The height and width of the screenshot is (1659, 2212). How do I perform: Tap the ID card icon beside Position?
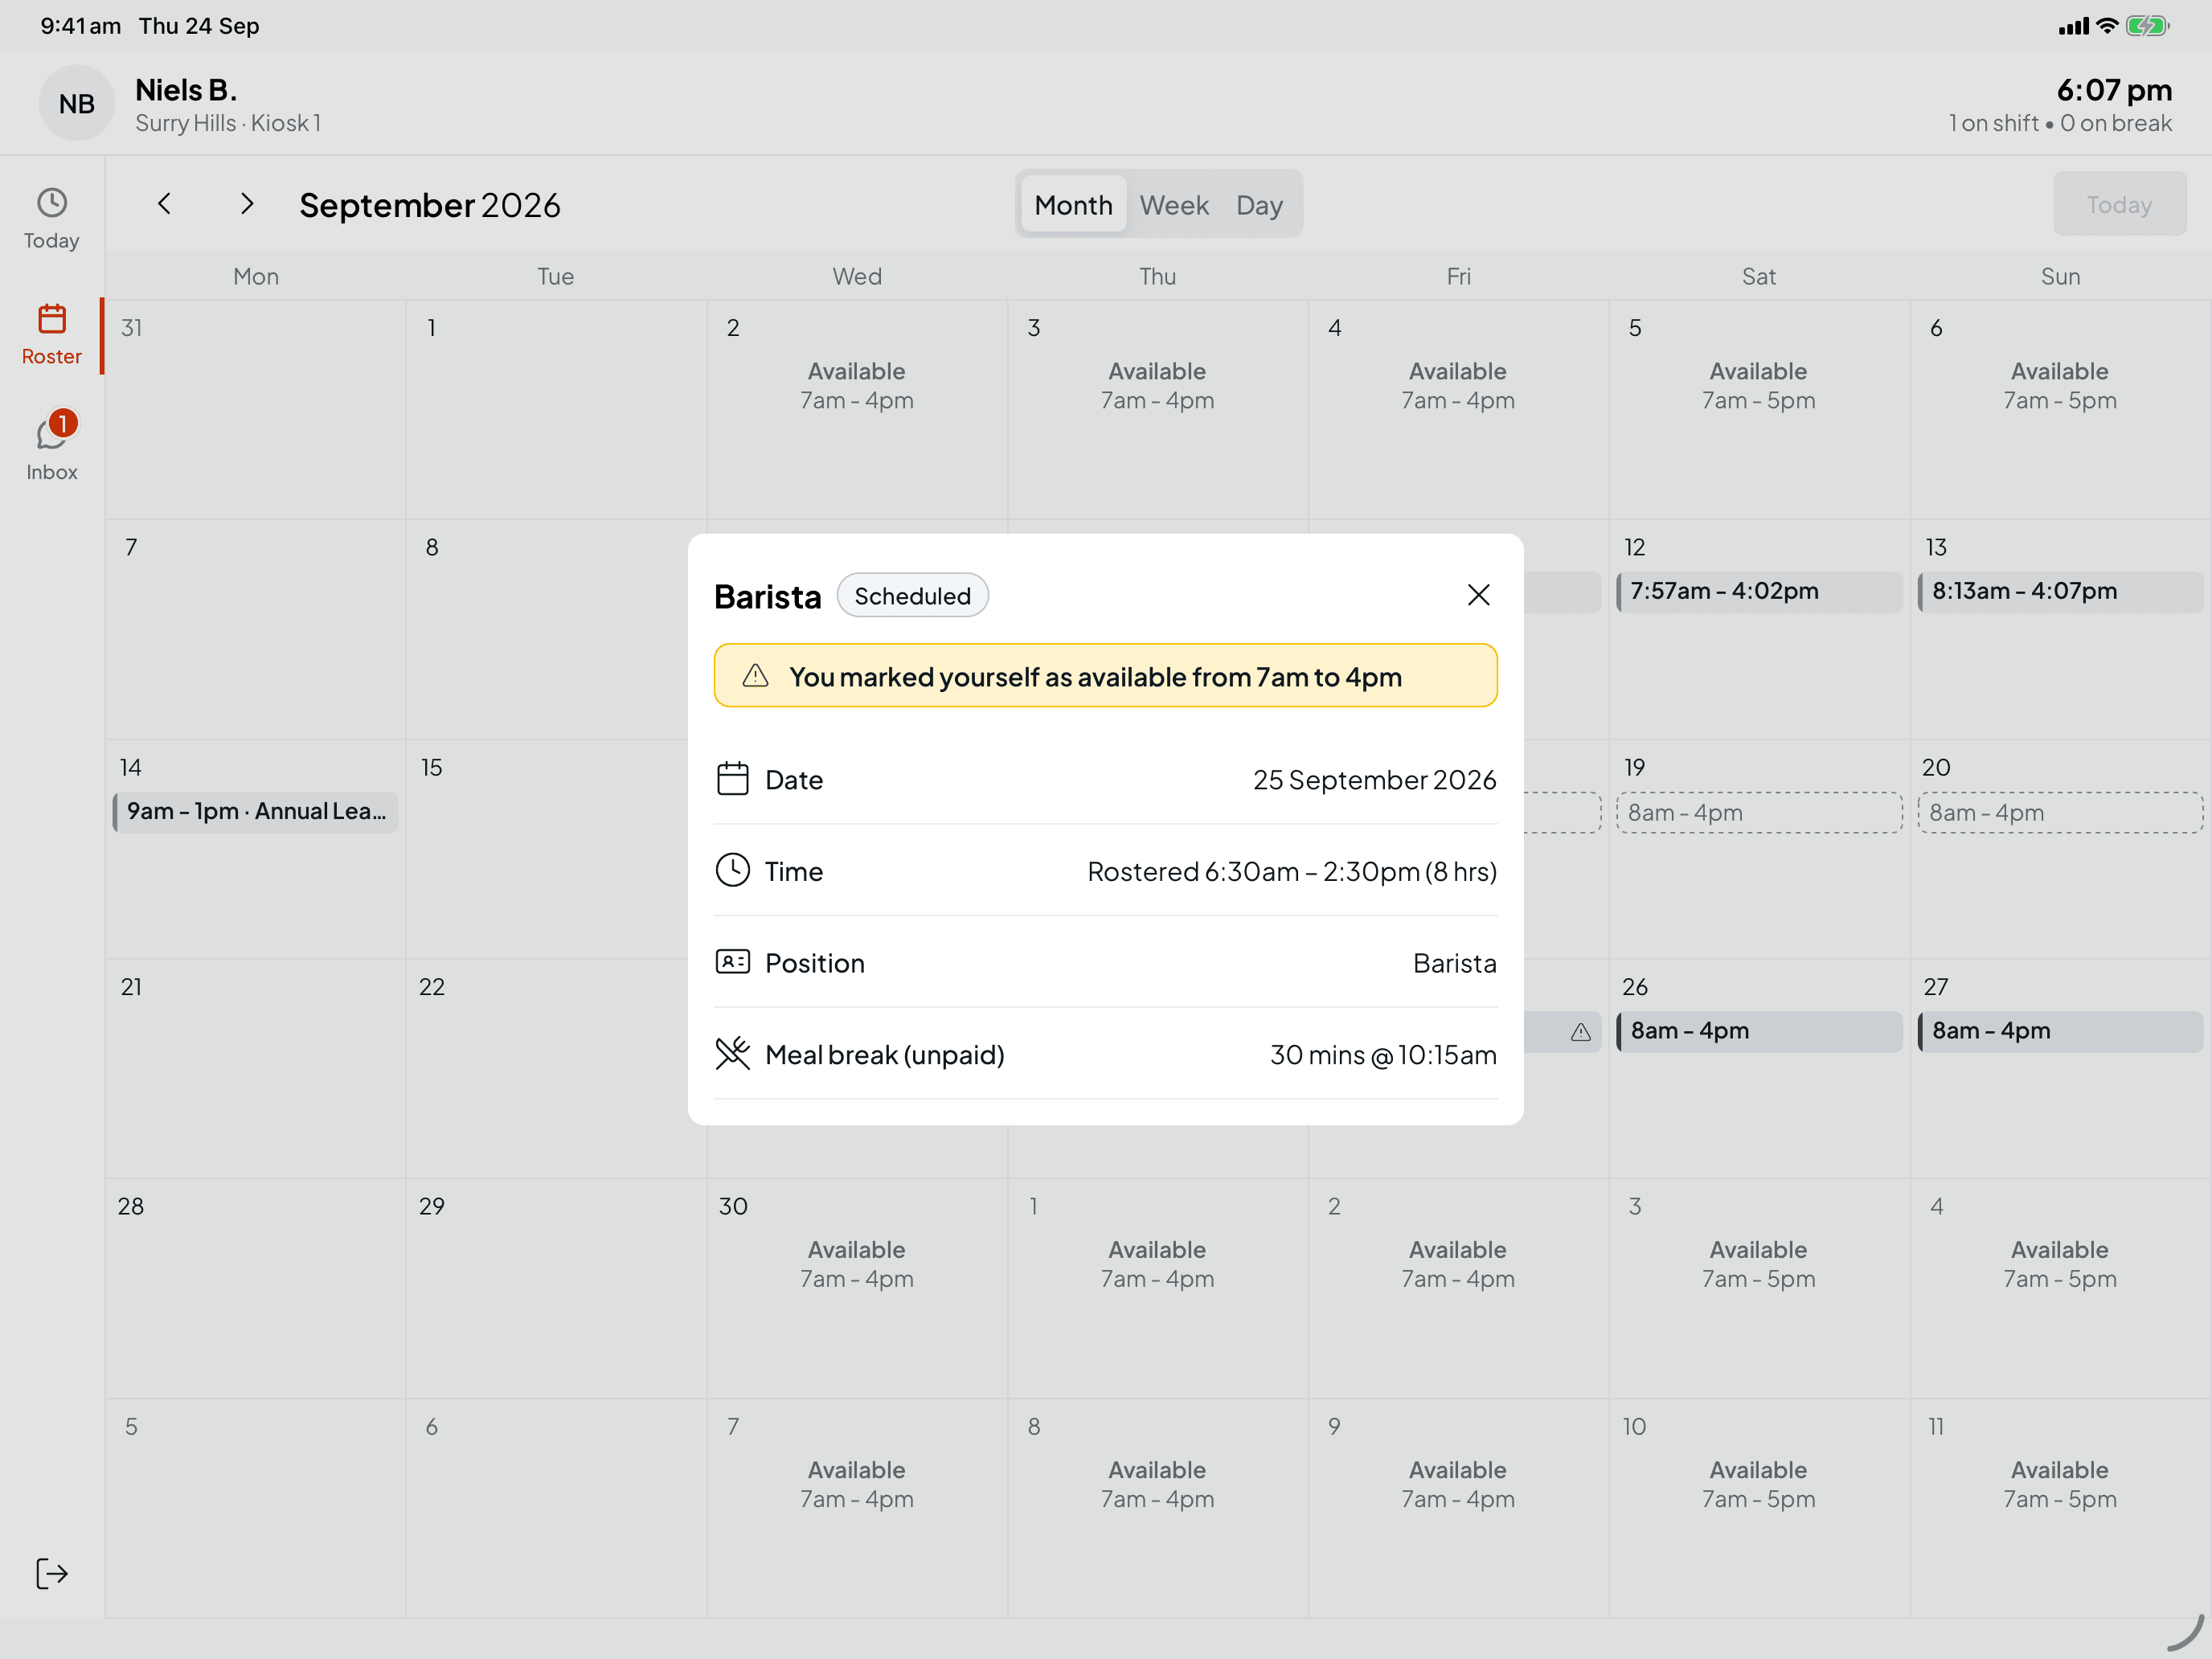[732, 962]
